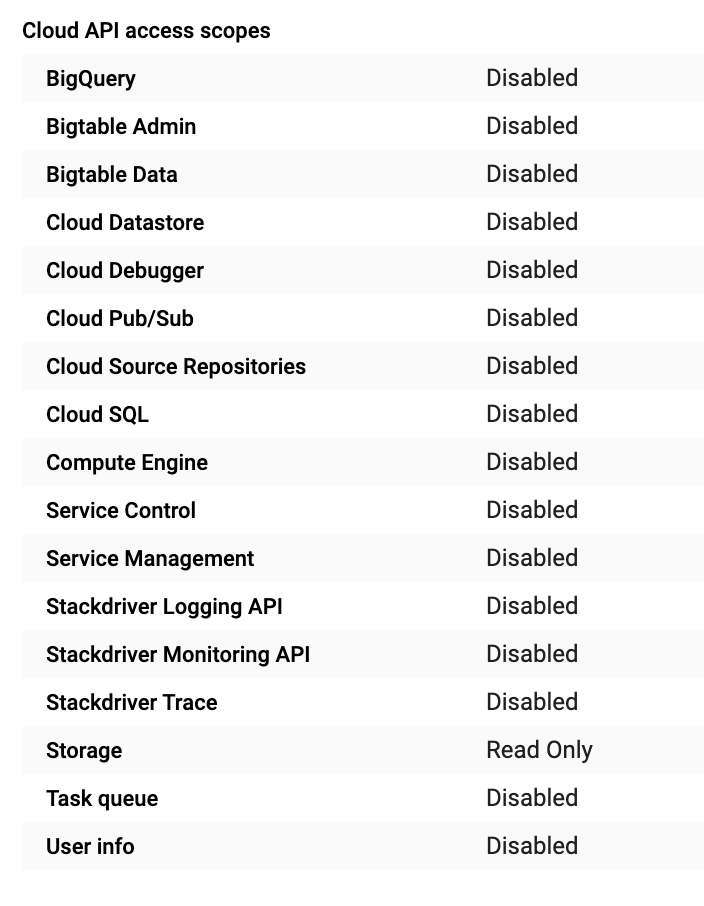Click Disabled status for User info
This screenshot has width=704, height=906.
[x=532, y=846]
